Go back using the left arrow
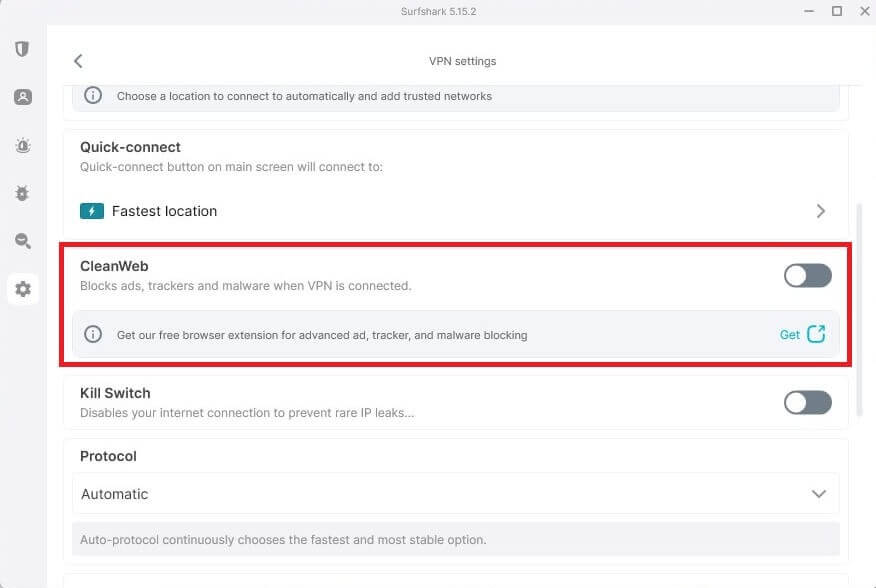The image size is (876, 588). point(78,60)
